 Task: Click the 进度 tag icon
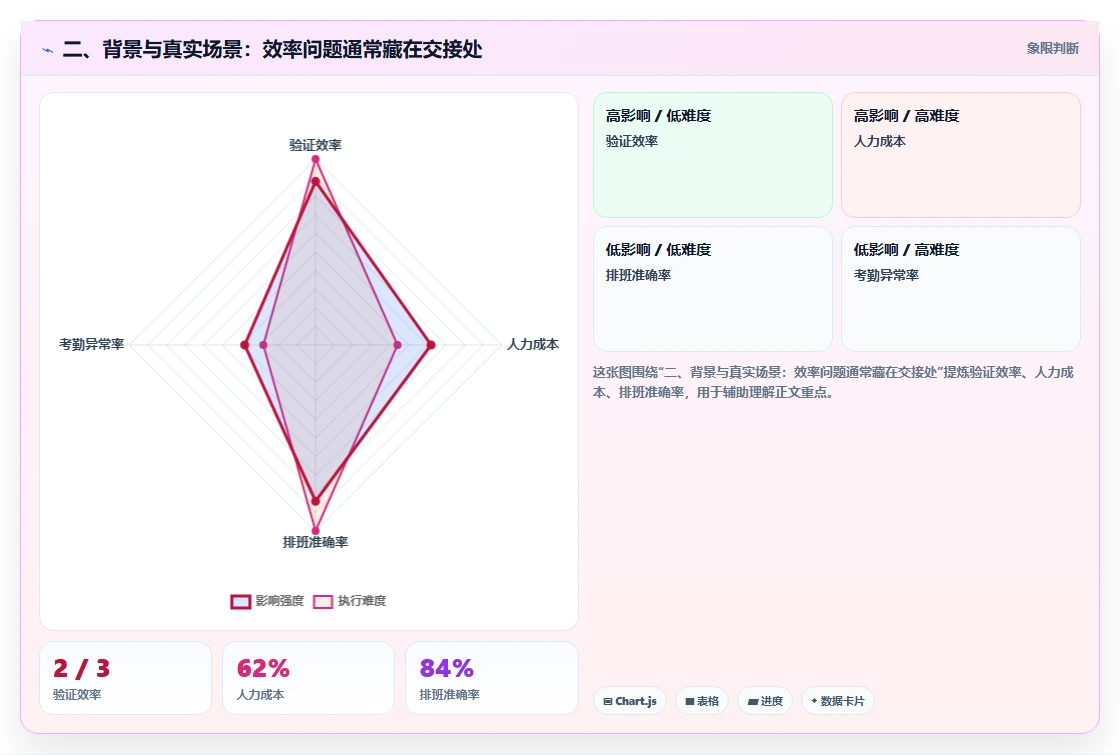pyautogui.click(x=753, y=701)
